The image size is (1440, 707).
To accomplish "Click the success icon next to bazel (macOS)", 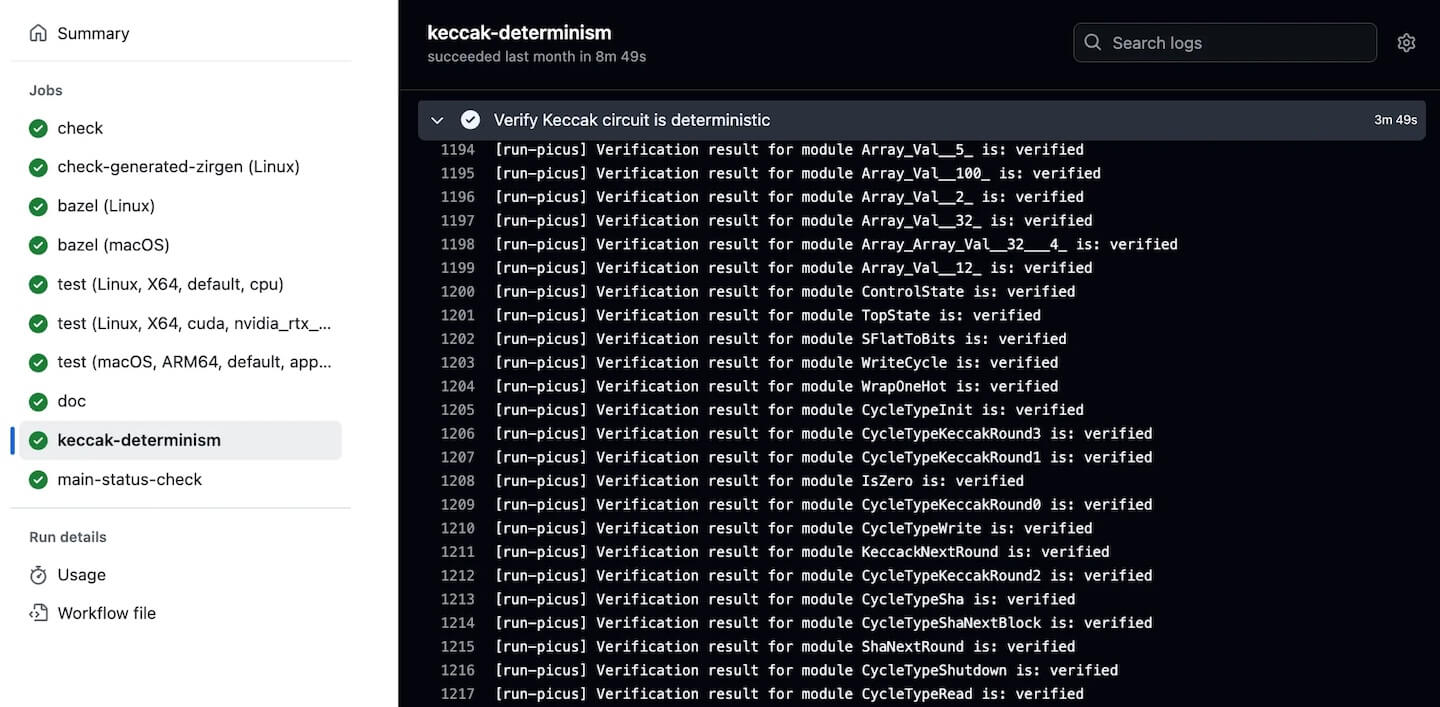I will 38,245.
